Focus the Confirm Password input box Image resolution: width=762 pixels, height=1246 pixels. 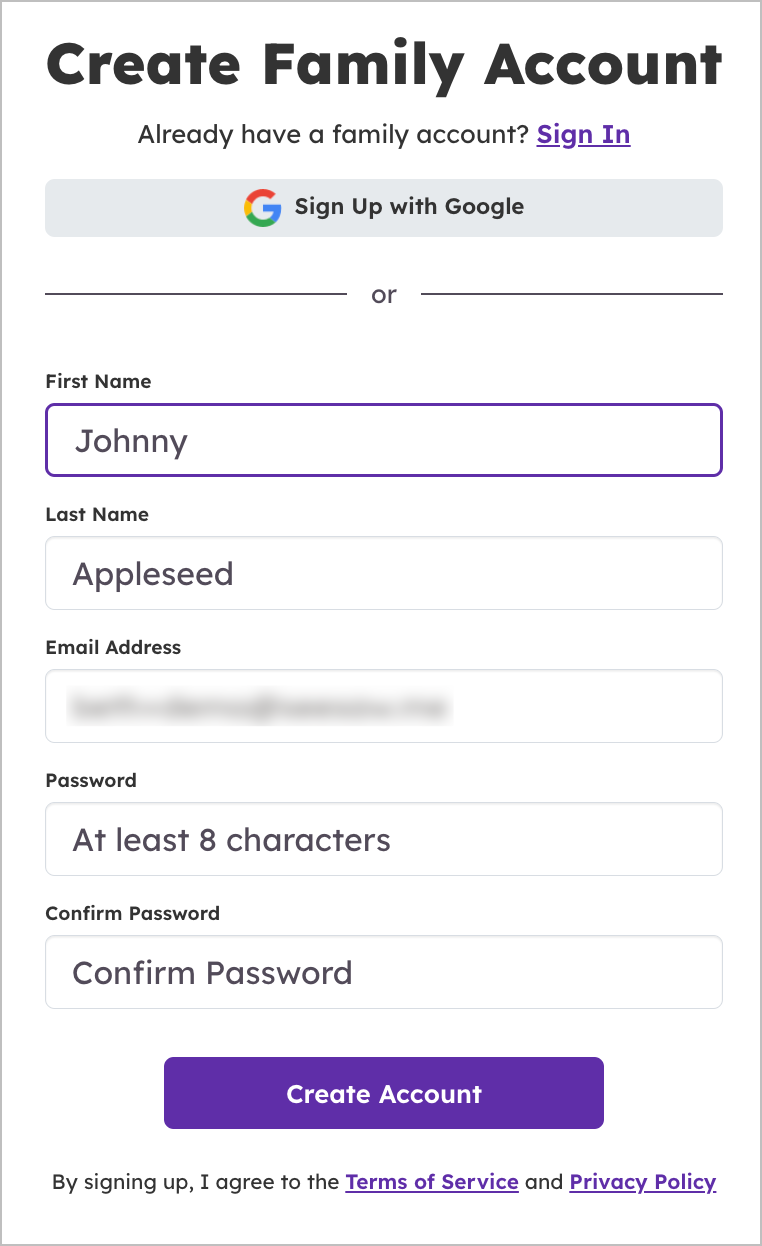tap(384, 972)
